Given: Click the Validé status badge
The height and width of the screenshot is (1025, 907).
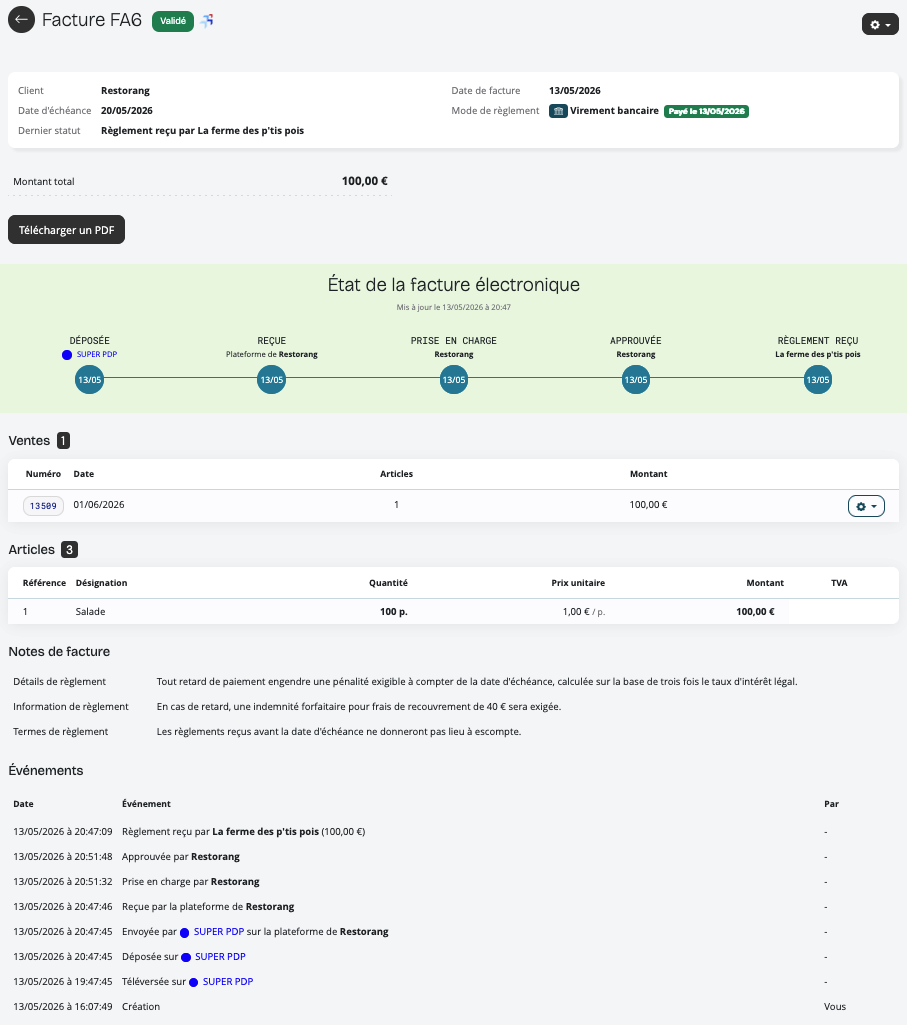Looking at the screenshot, I should coord(173,21).
